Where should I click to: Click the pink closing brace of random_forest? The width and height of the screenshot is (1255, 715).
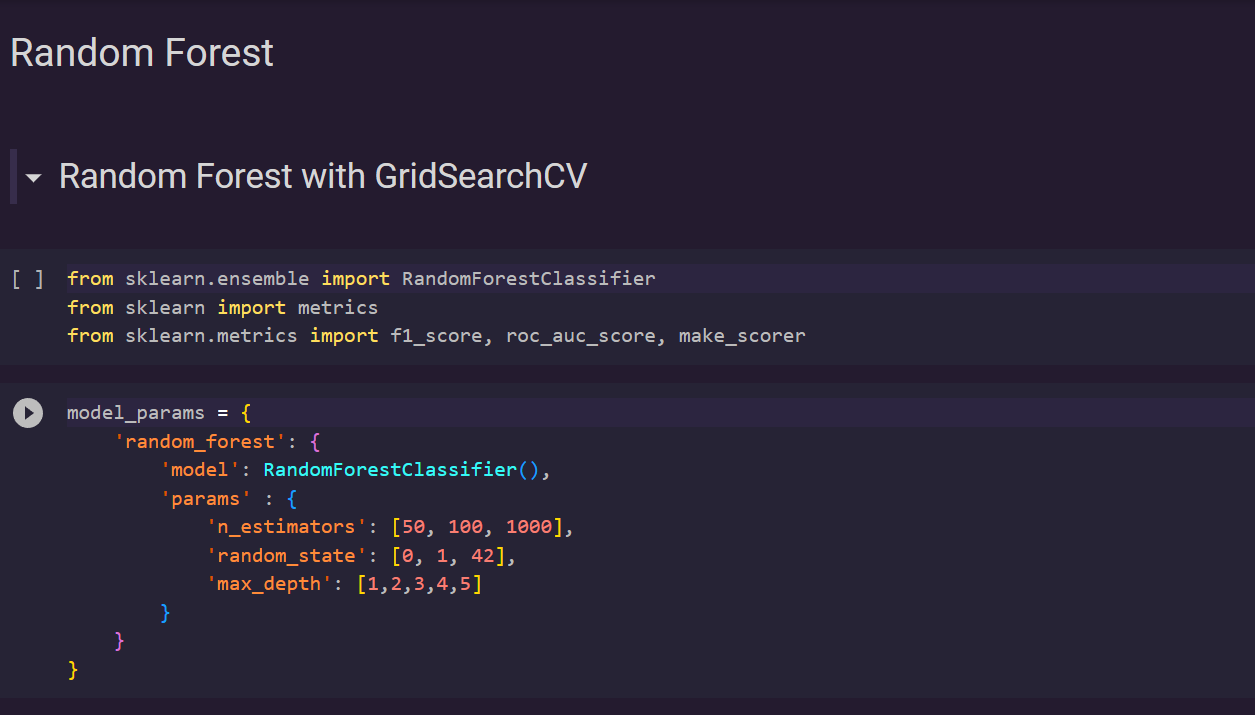tap(119, 640)
